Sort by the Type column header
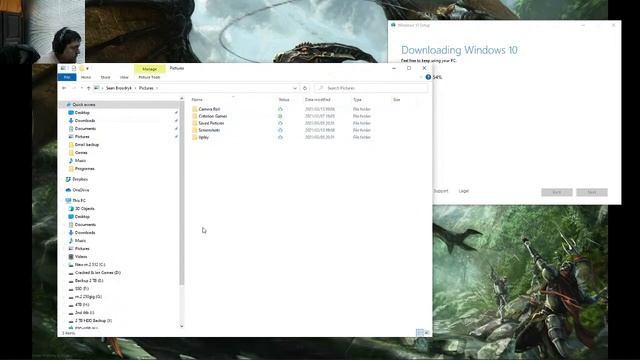Screen dimensions: 640x360 357,100
